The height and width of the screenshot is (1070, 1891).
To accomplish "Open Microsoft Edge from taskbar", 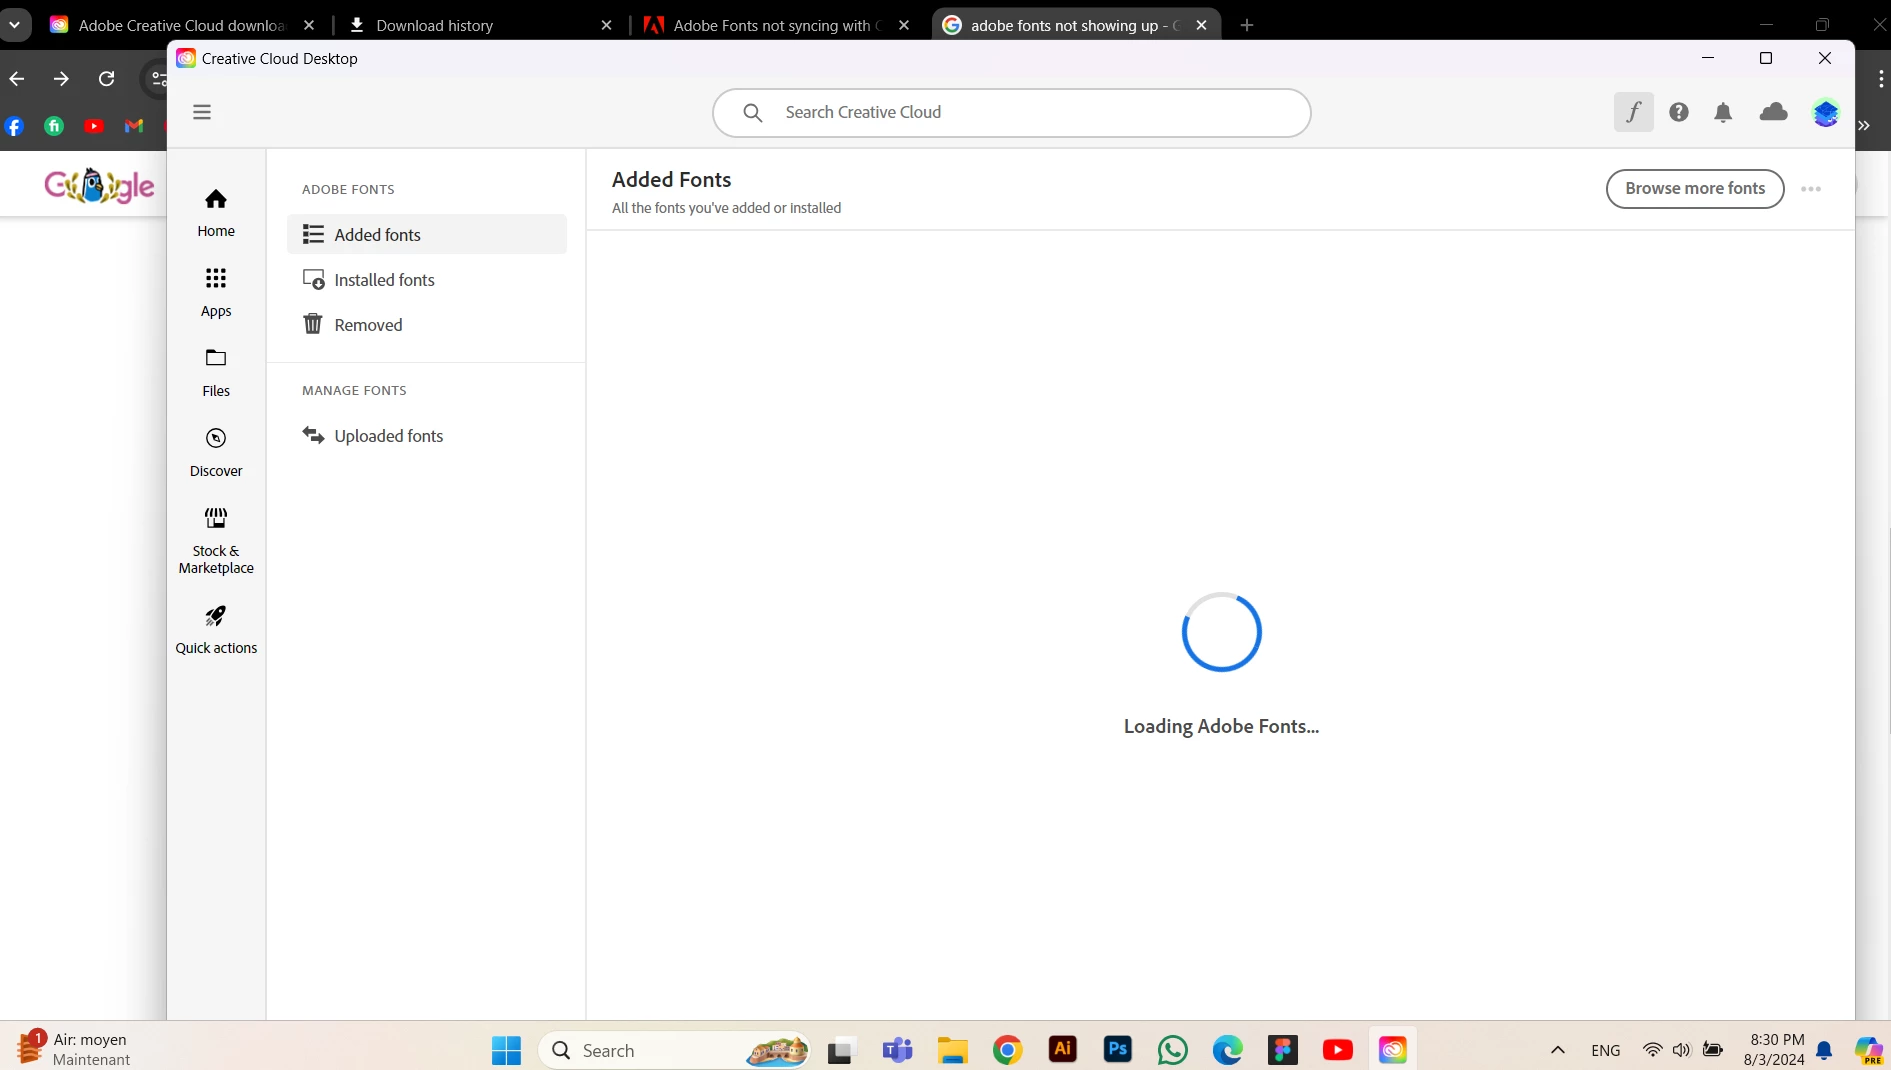I will click(1227, 1050).
